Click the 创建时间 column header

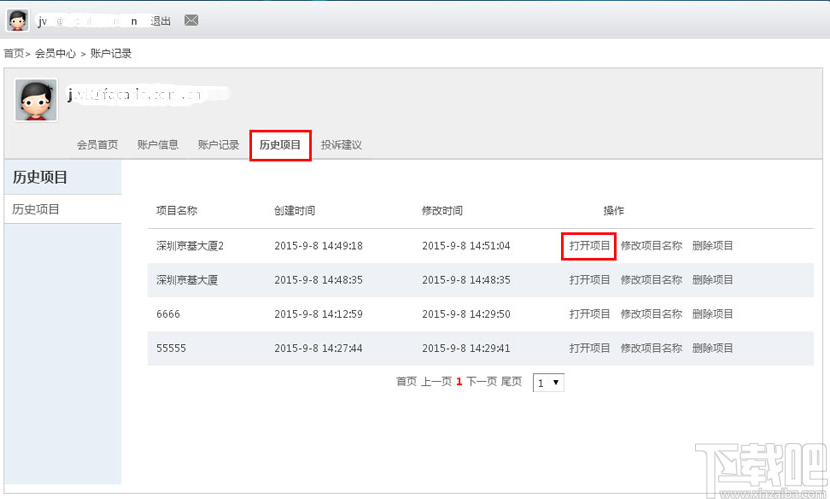pyautogui.click(x=294, y=211)
